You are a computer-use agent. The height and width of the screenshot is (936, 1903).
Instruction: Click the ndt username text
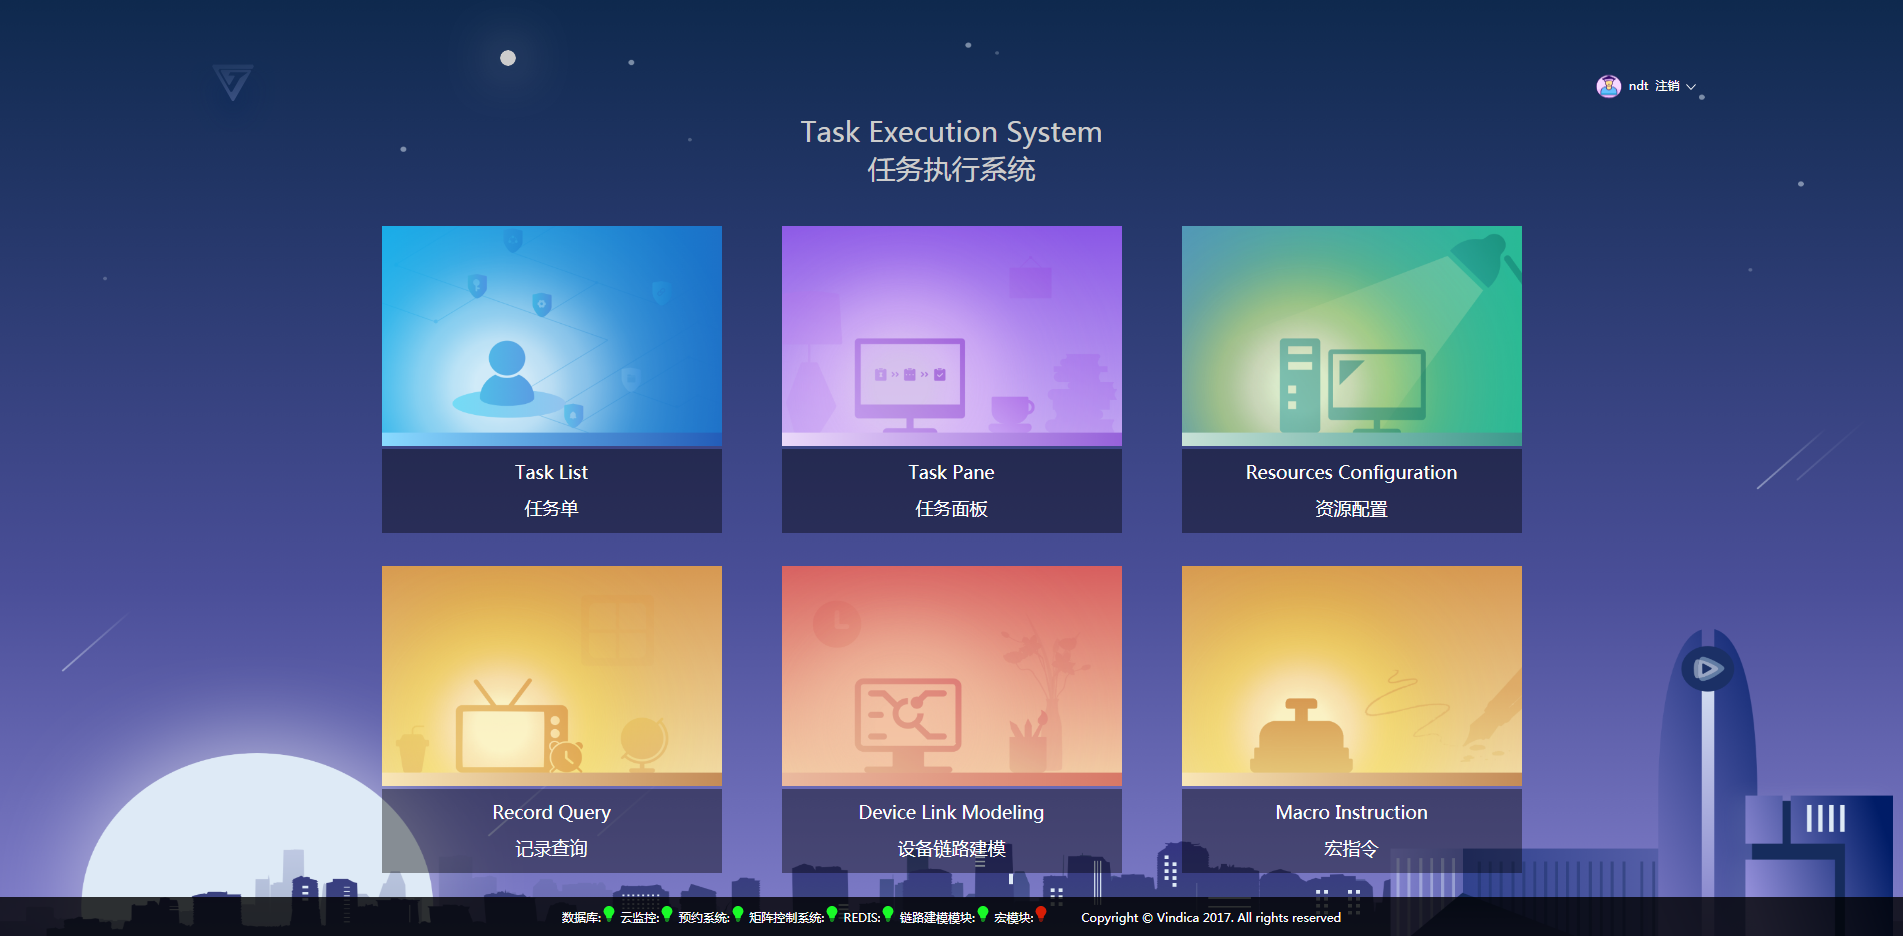tap(1638, 87)
